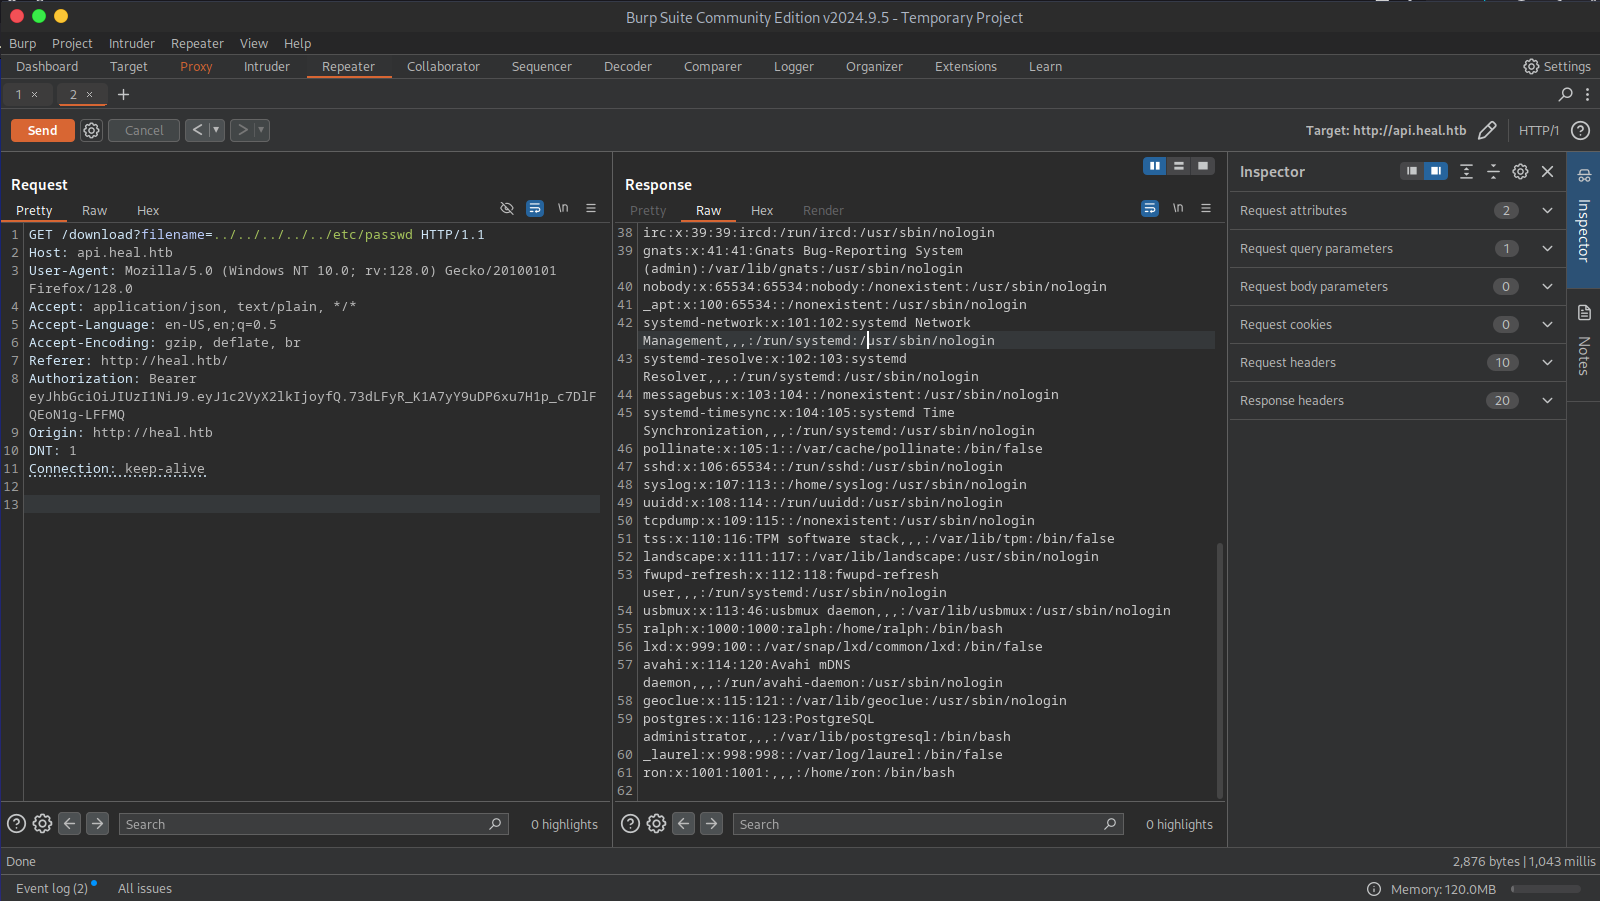Open Settings in top bar
Viewport: 1600px width, 901px height.
[x=1557, y=66]
